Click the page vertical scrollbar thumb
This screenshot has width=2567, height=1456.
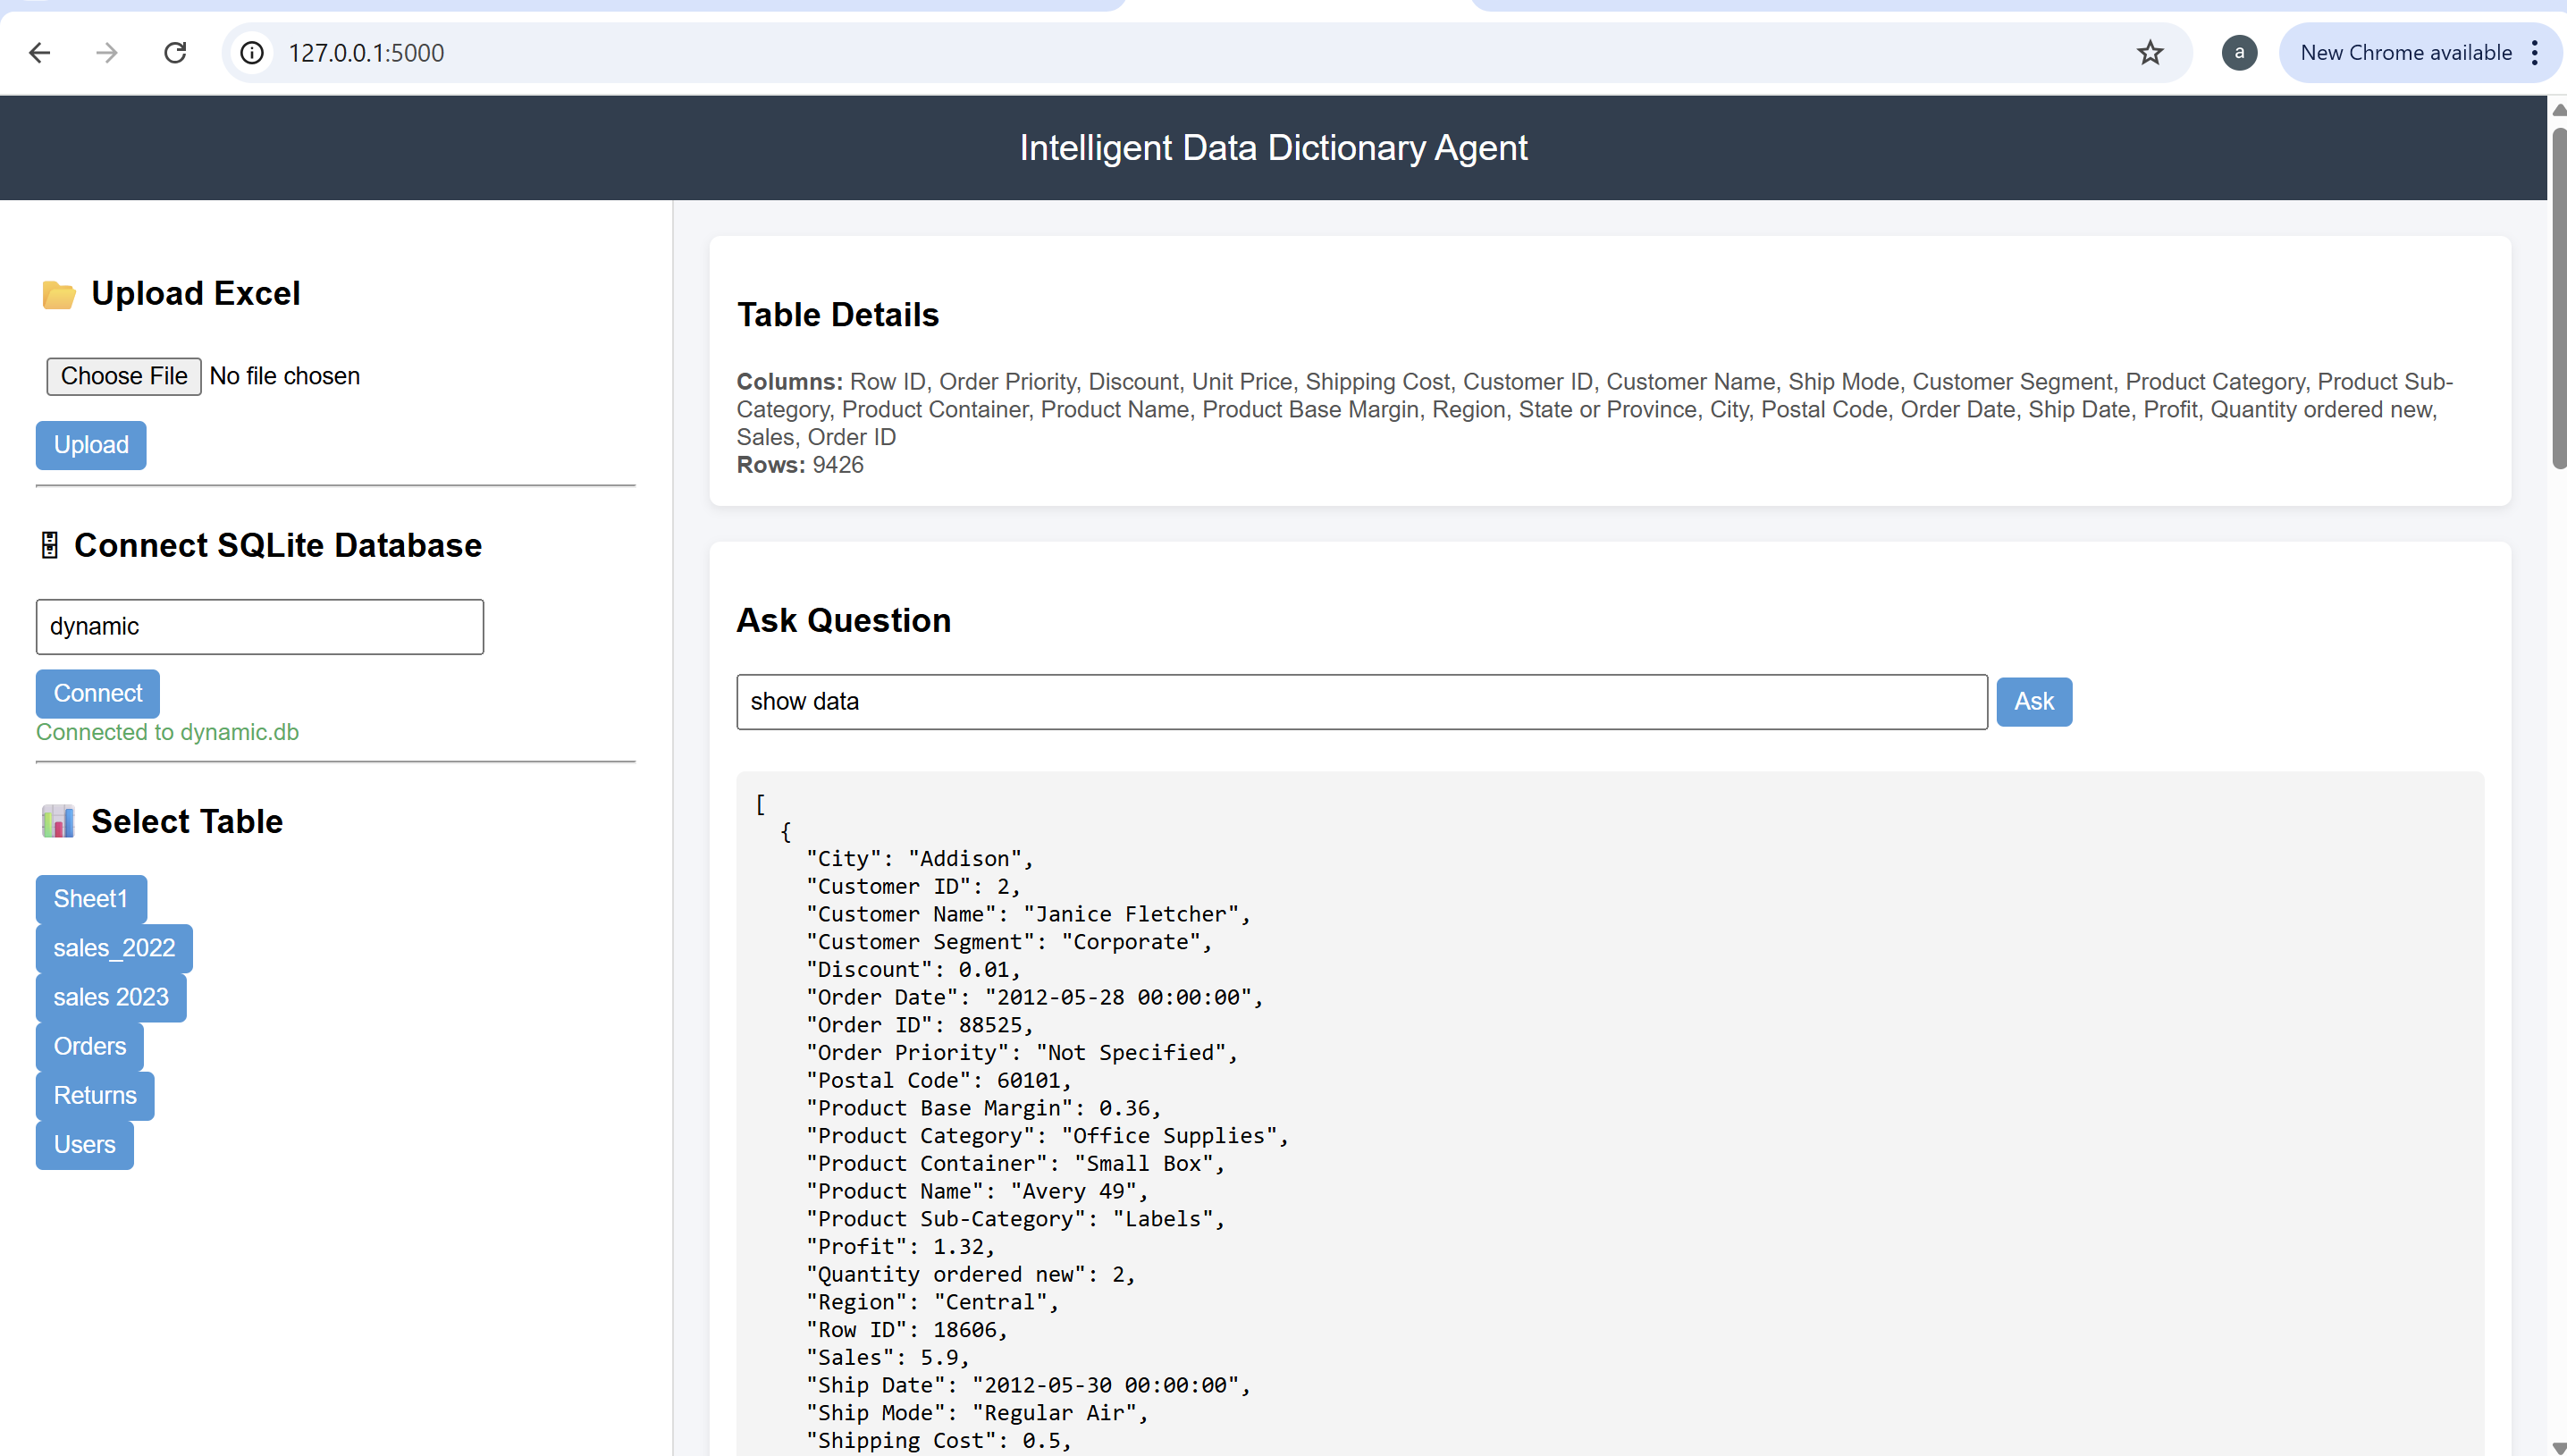2558,298
